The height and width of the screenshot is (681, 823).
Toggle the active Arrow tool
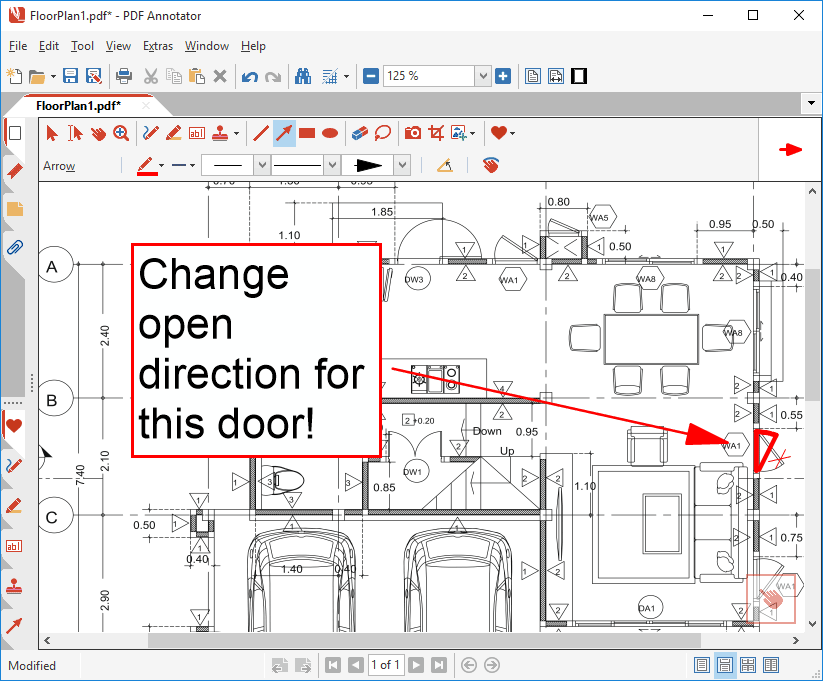coord(284,133)
